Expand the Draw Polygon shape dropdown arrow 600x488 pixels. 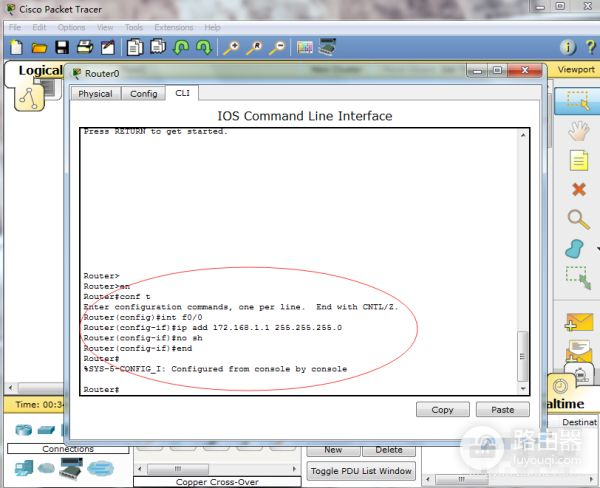pos(597,249)
